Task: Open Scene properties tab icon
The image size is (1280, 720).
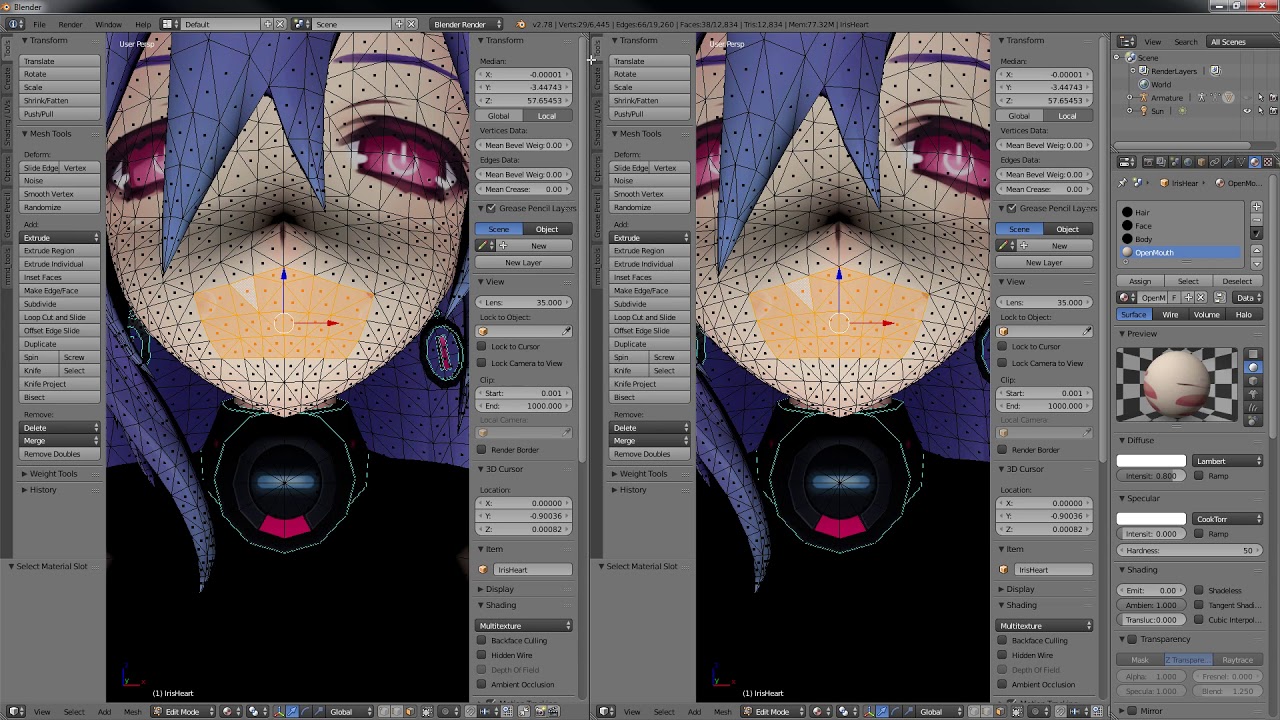Action: coord(1174,162)
